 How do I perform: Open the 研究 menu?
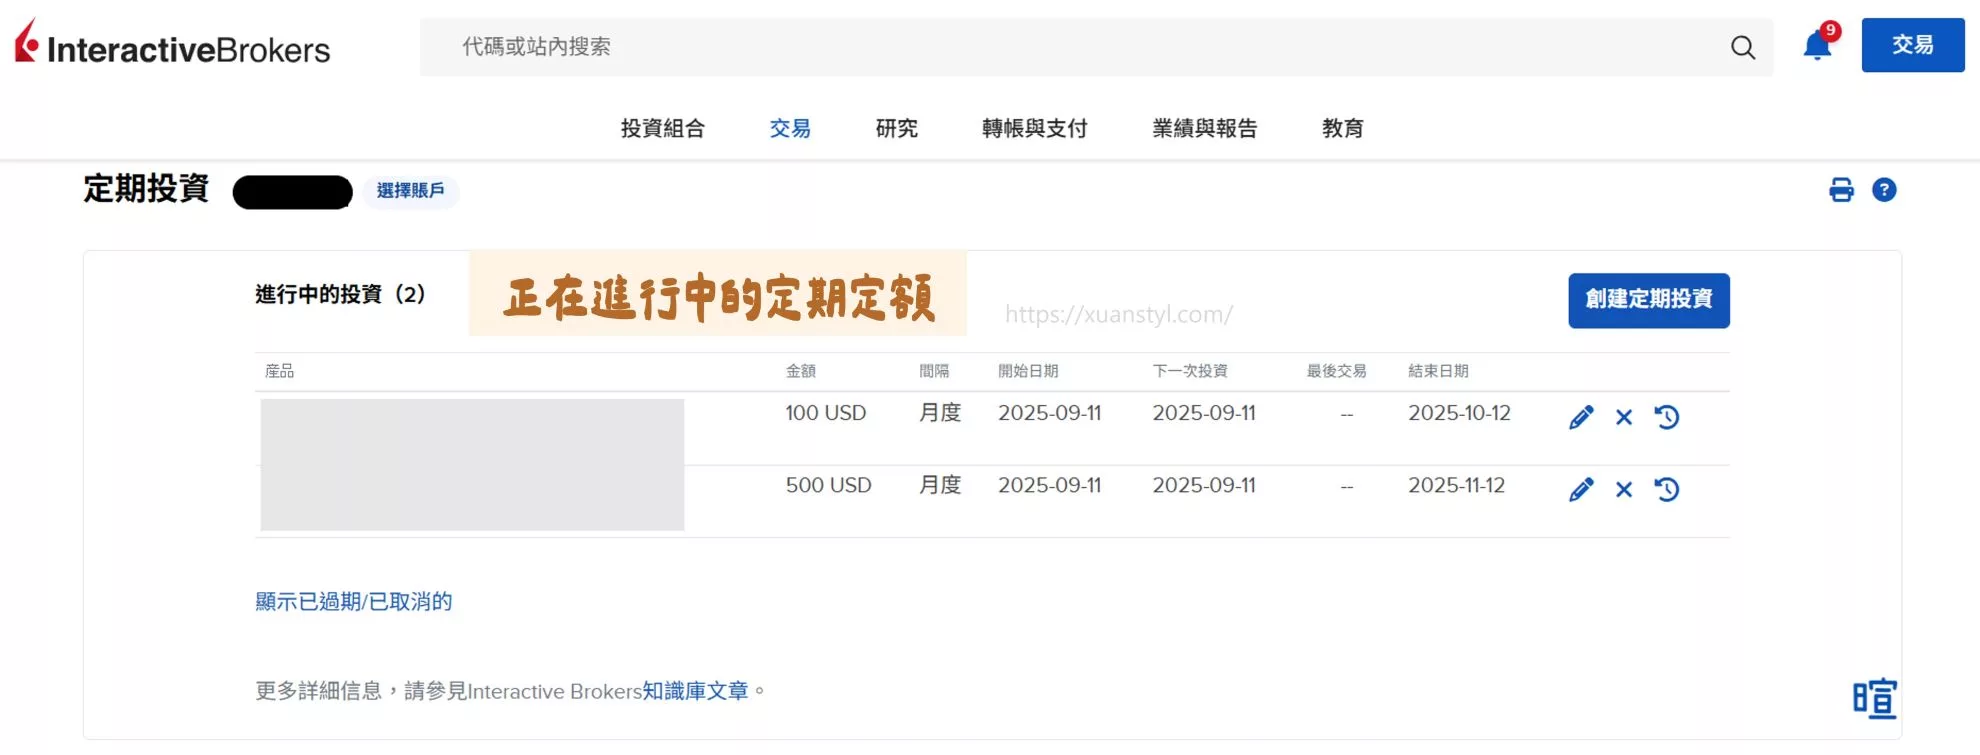(x=896, y=128)
